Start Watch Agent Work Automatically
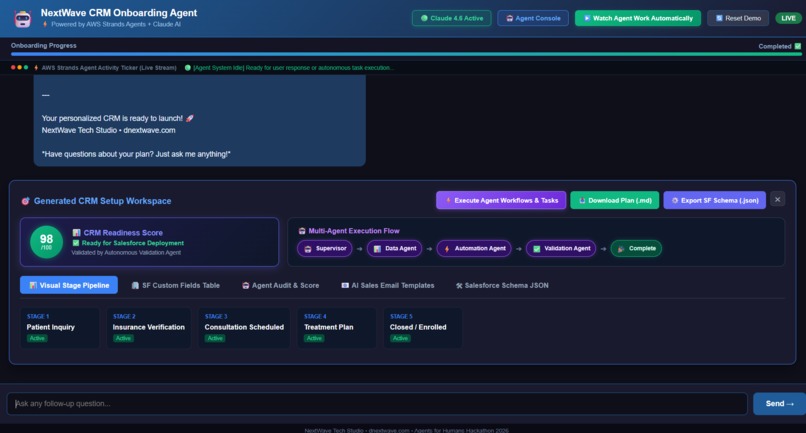This screenshot has width=806, height=433. click(637, 18)
